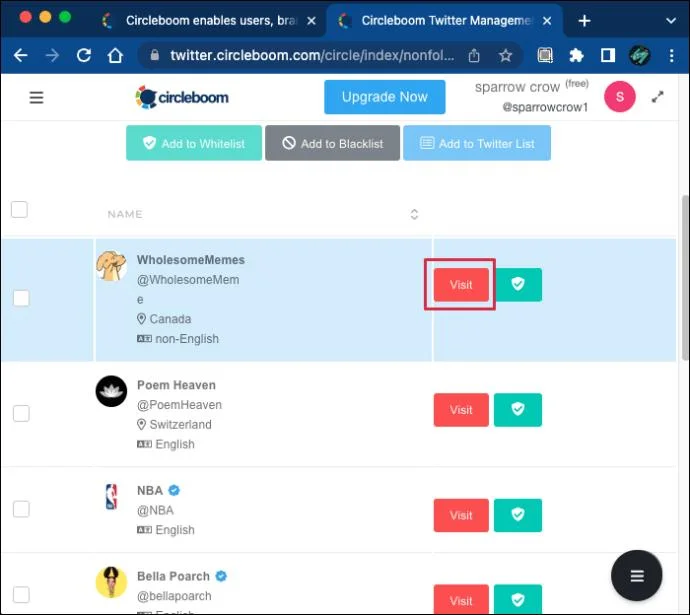Whitelist Bella Poarch with green shield button
Image resolution: width=690 pixels, height=615 pixels.
[518, 599]
